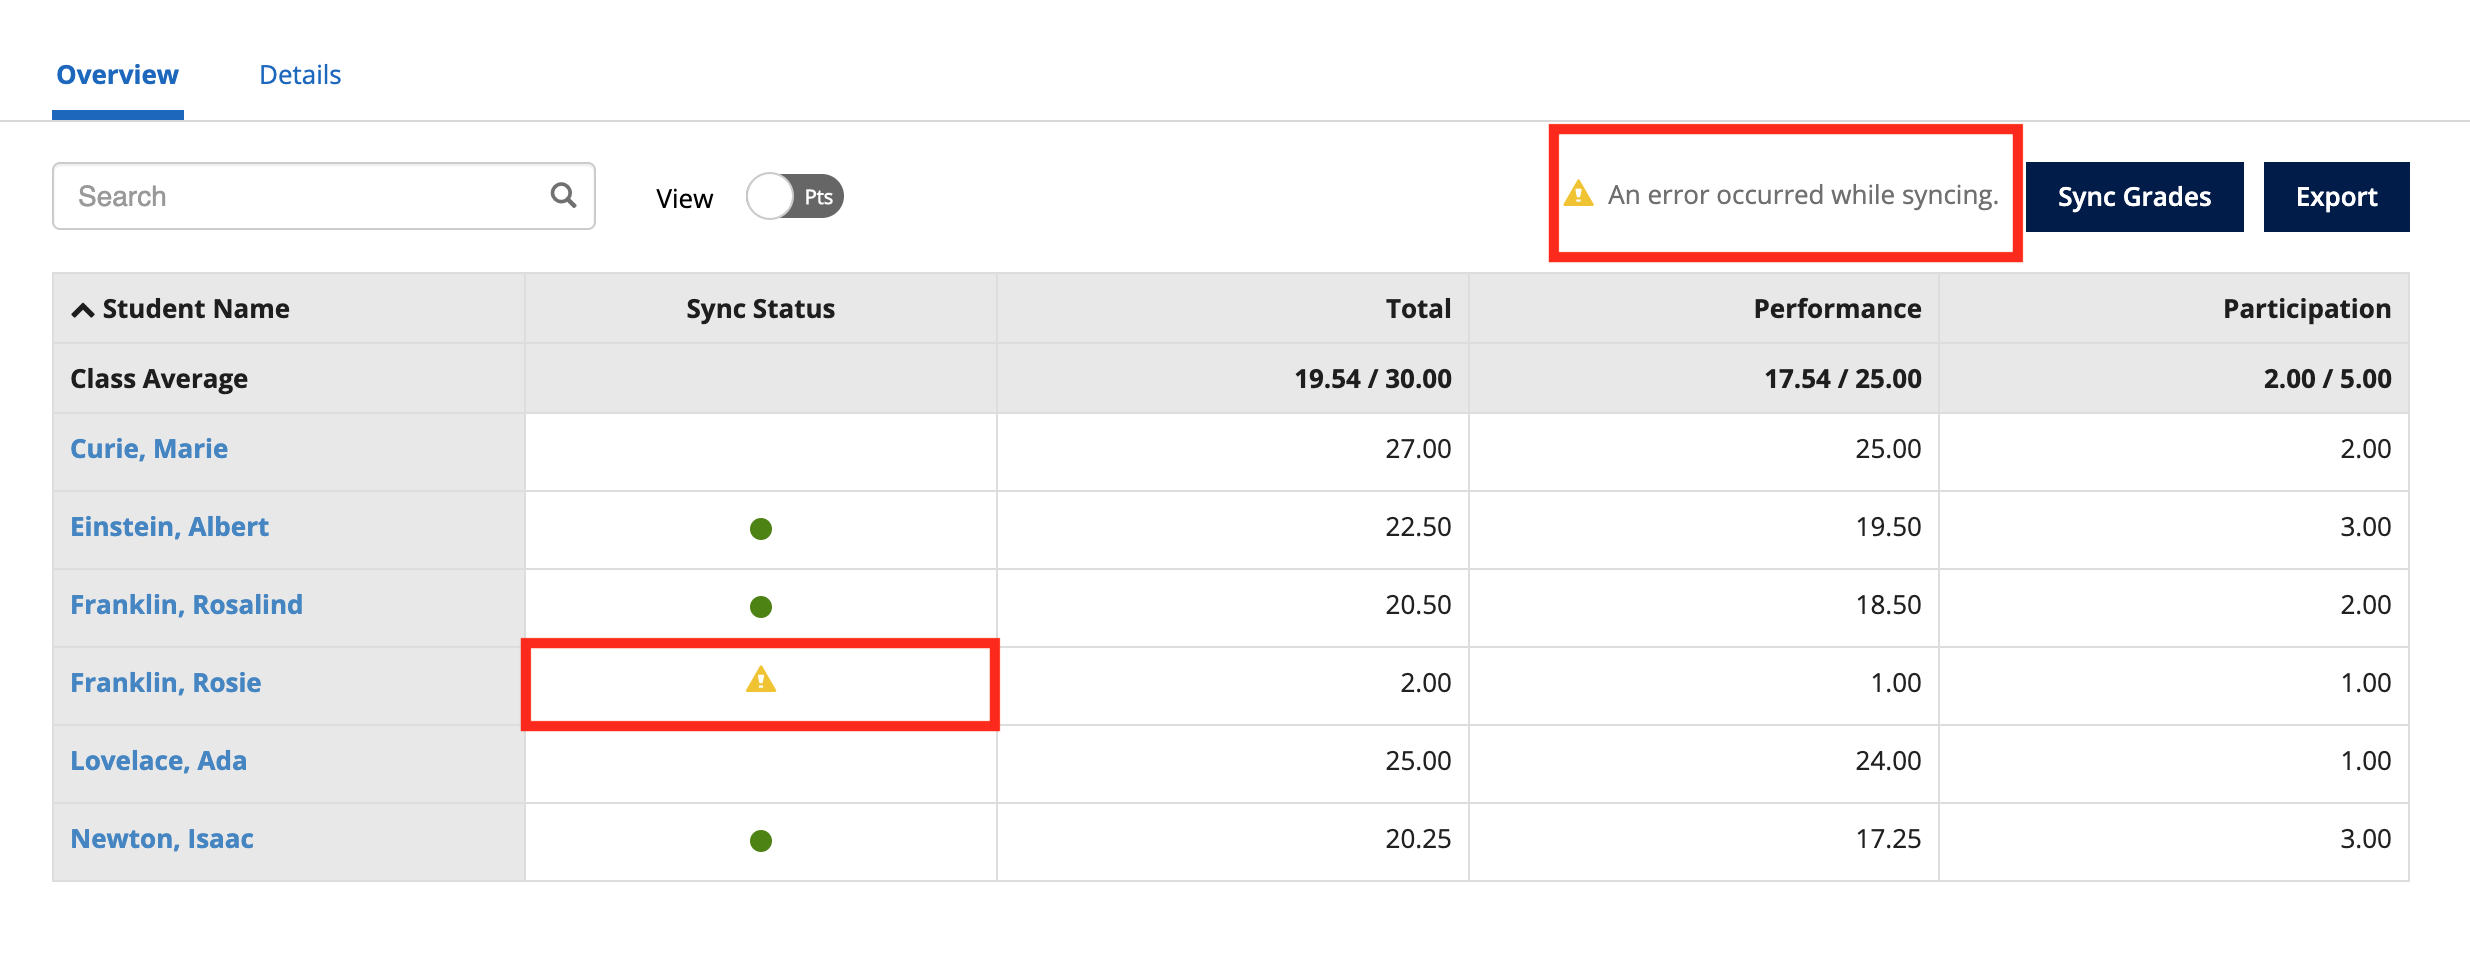This screenshot has height=972, width=2470.
Task: Open Curie, Marie's student page
Action: tap(148, 449)
